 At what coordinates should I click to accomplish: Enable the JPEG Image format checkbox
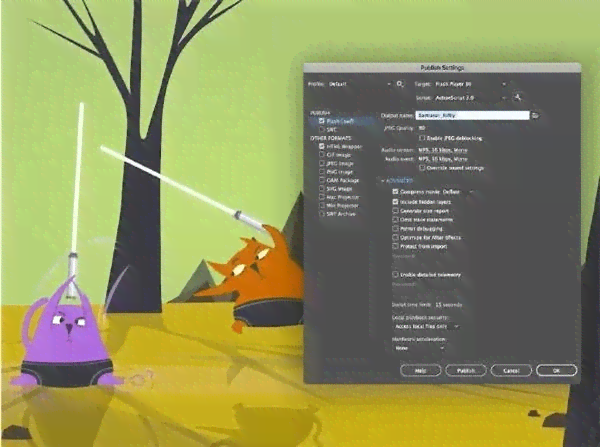click(321, 163)
